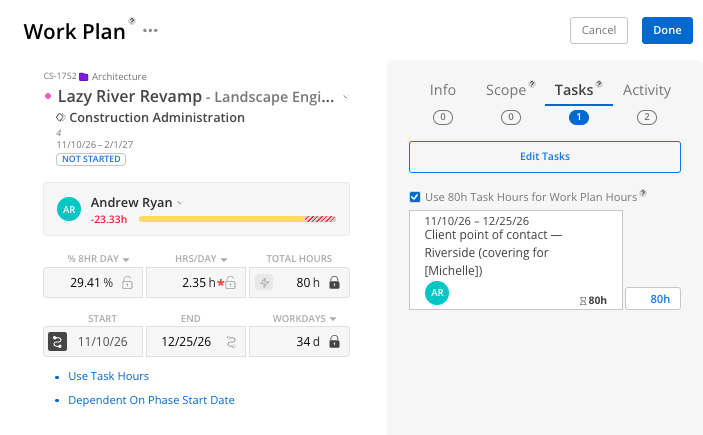Click the 34 d workdays field
The height and width of the screenshot is (435, 703).
(299, 342)
